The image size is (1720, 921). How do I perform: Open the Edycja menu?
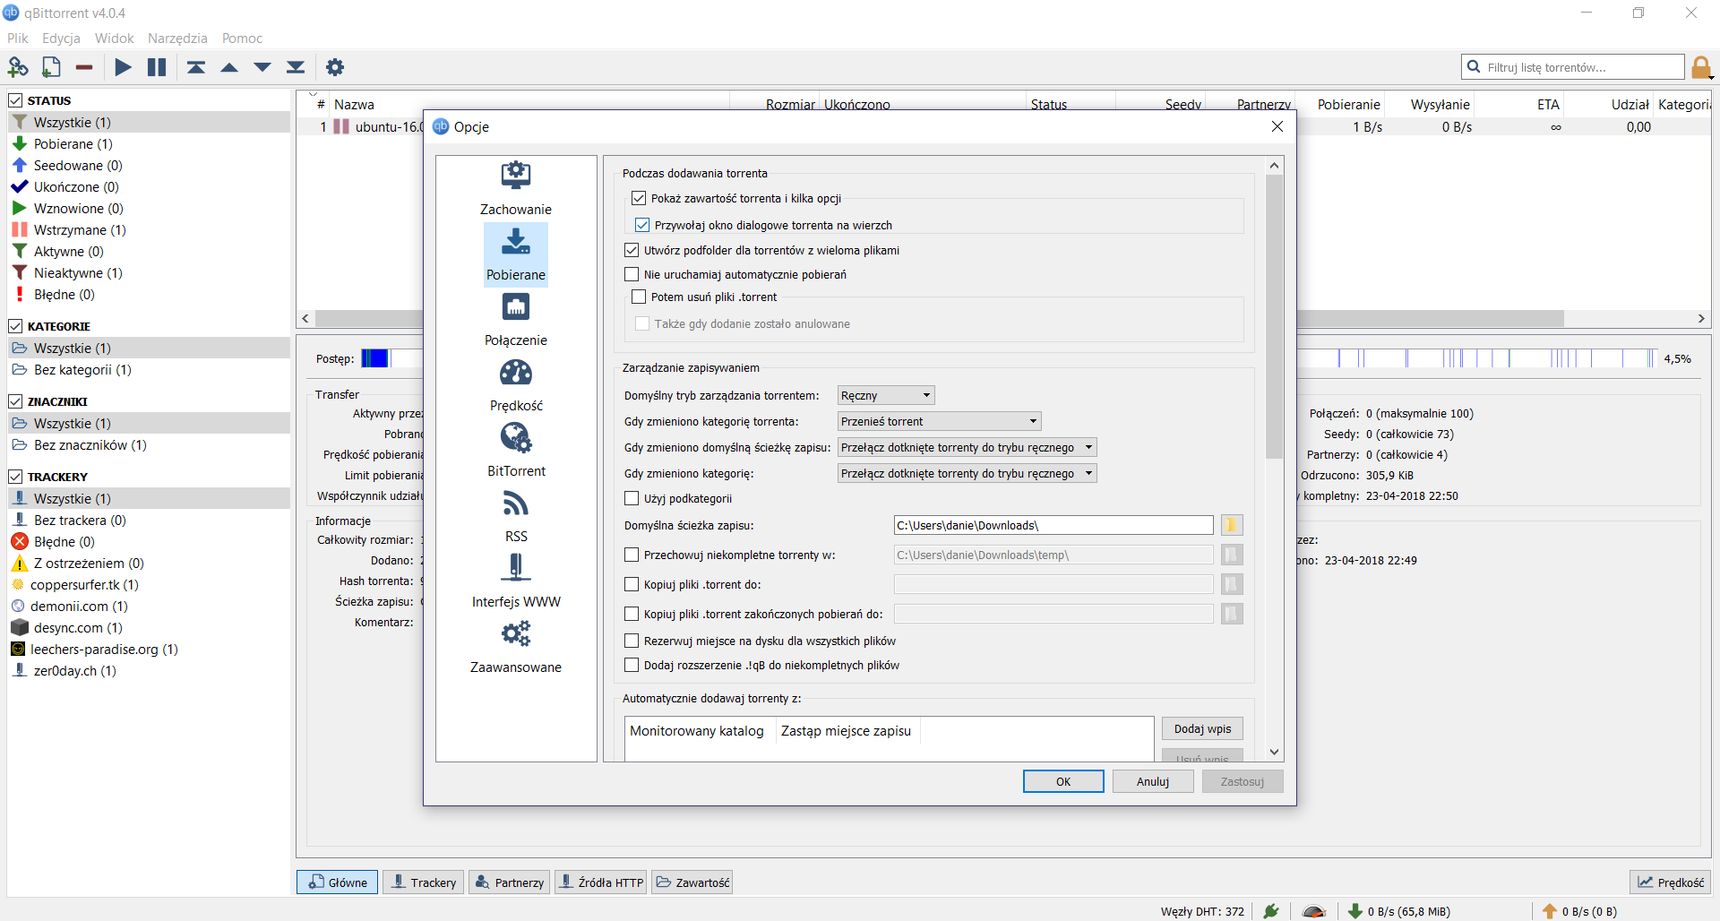[61, 38]
